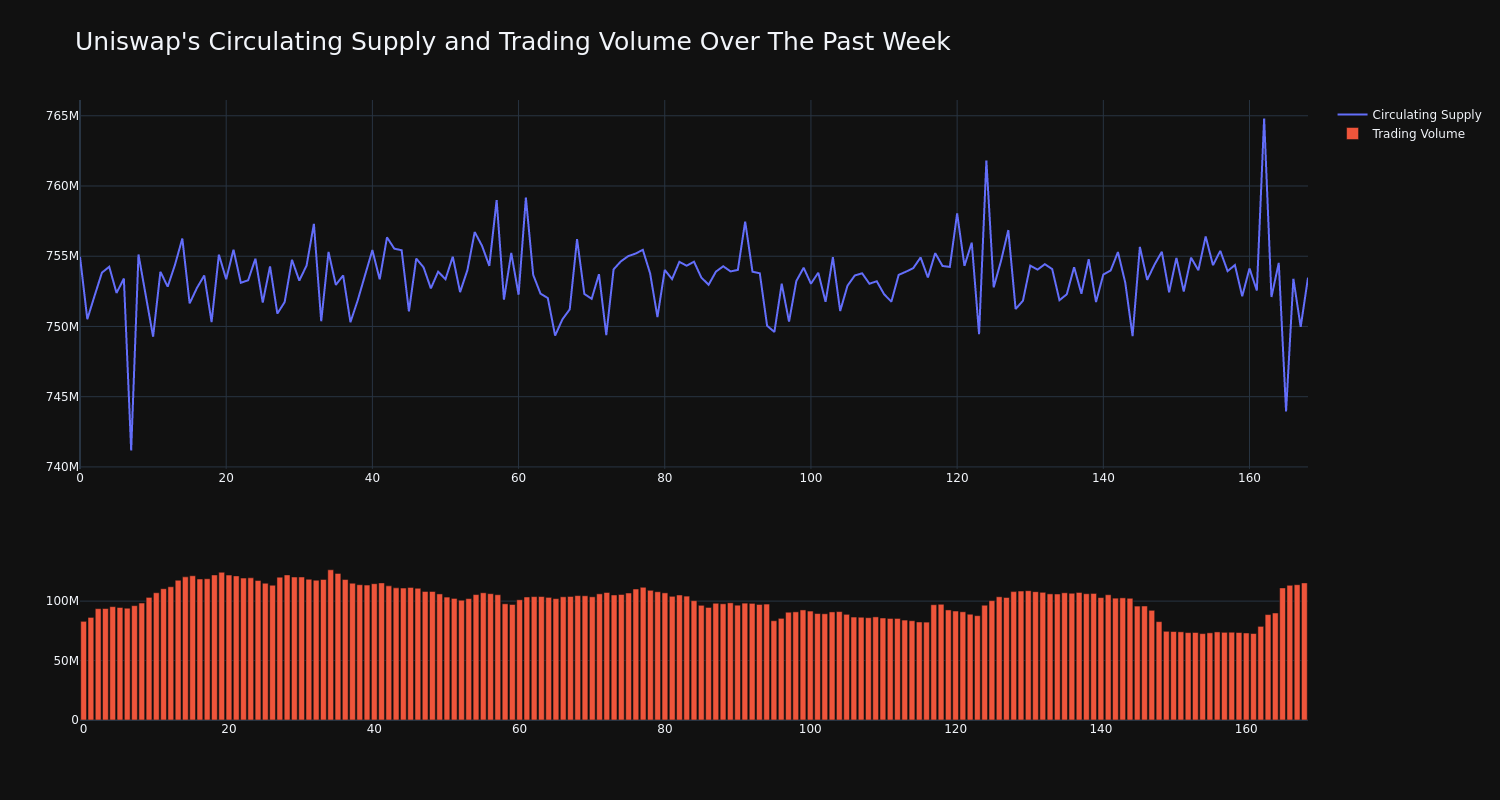Click x-axis tick 40 on volume chart

pyautogui.click(x=374, y=730)
